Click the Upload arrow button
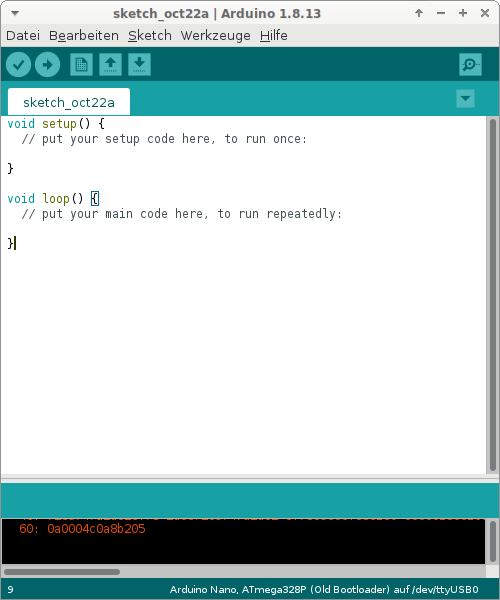 pyautogui.click(x=47, y=65)
